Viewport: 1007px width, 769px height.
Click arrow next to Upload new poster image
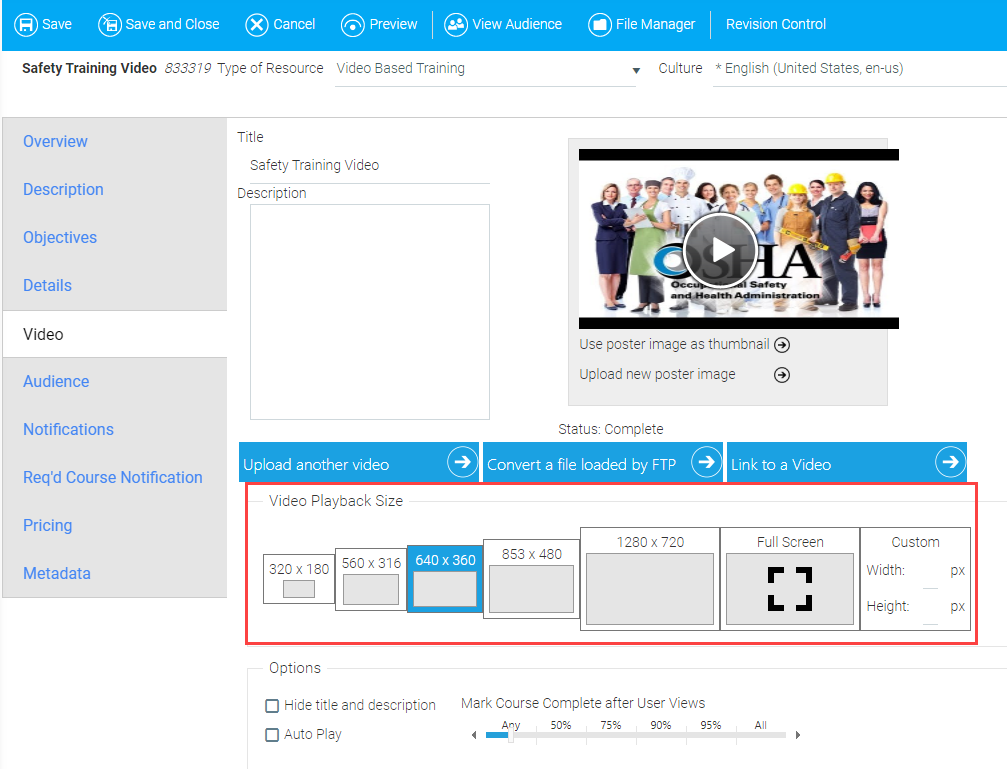coord(782,375)
